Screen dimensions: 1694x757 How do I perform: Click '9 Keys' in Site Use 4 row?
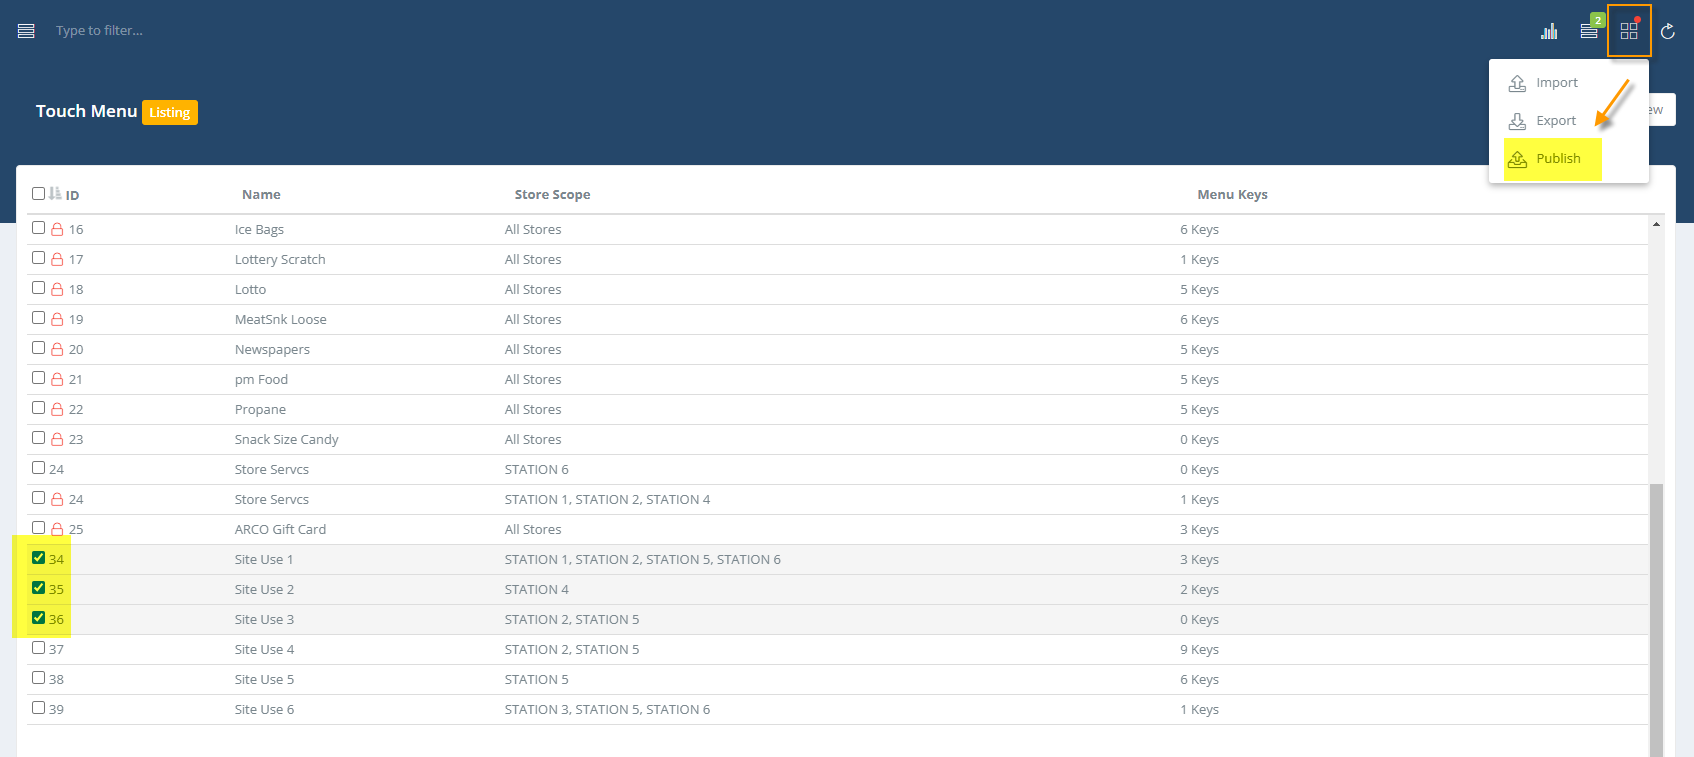pos(1199,650)
